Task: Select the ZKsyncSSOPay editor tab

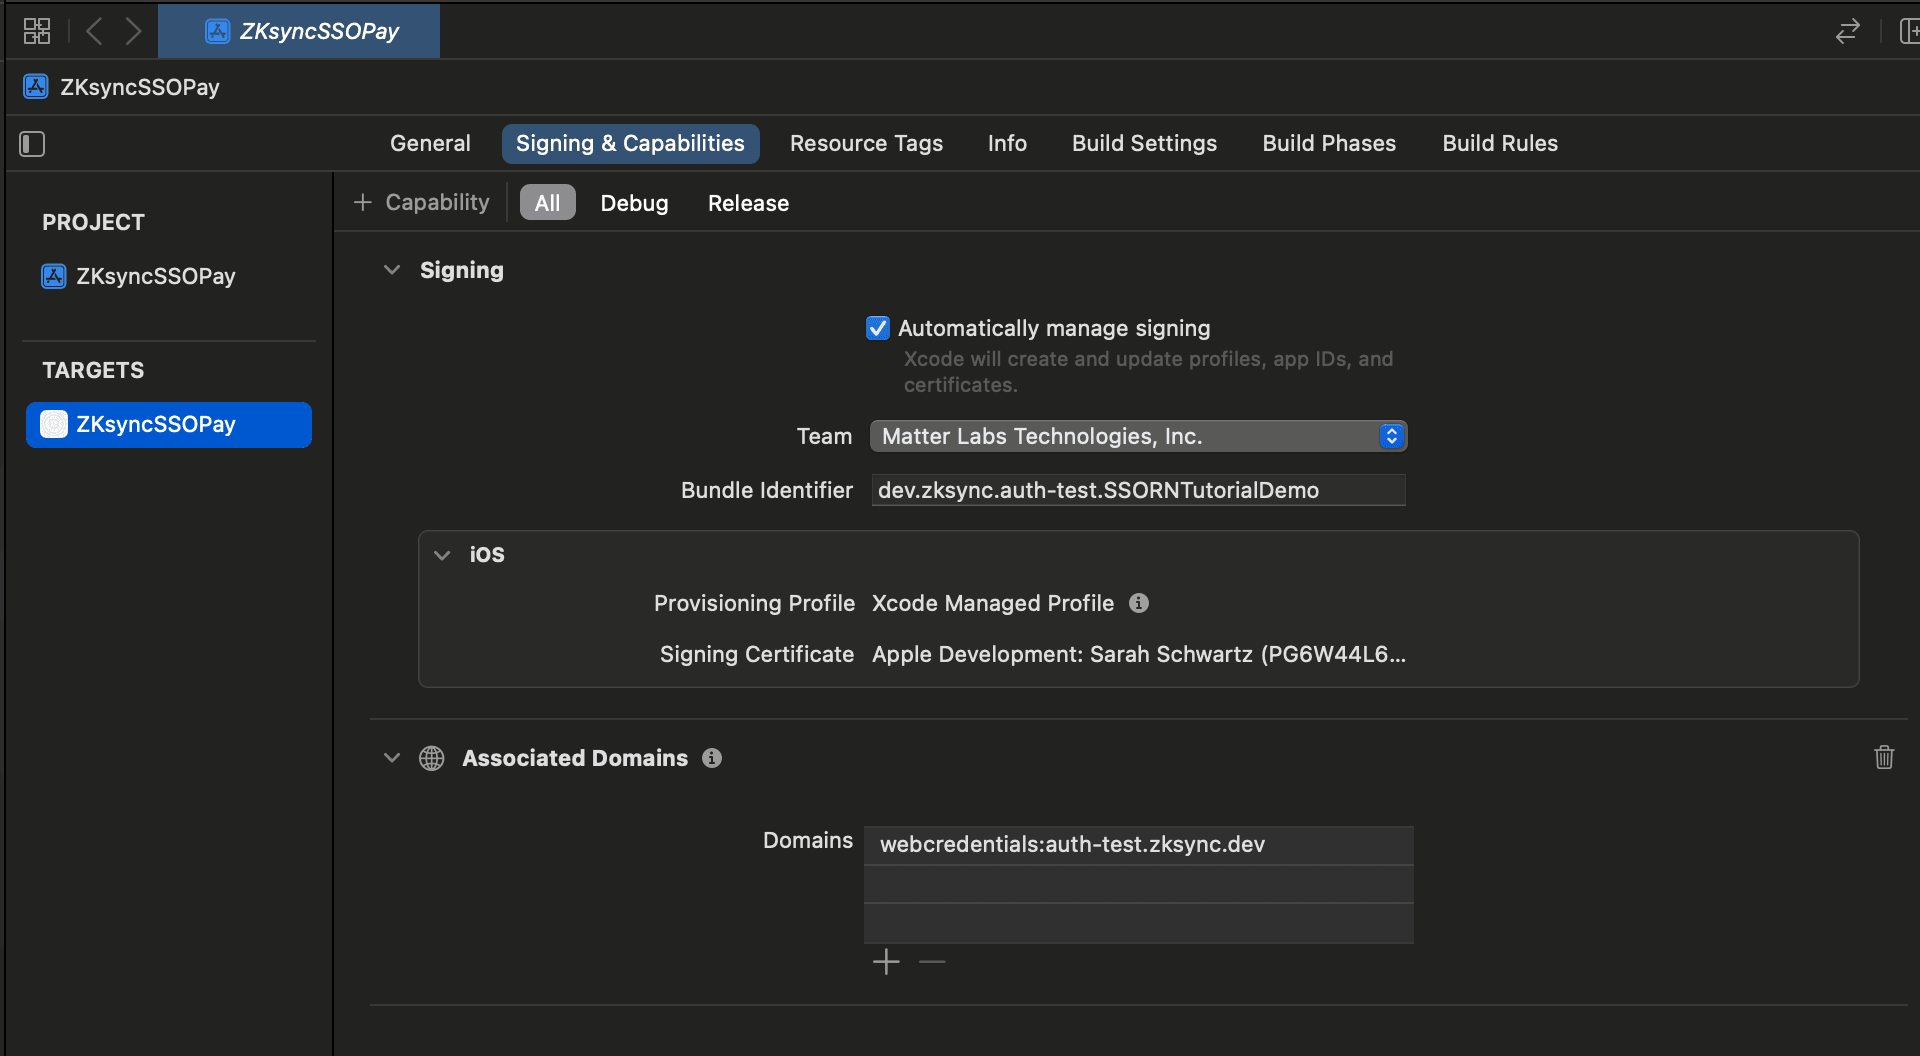Action: click(299, 31)
